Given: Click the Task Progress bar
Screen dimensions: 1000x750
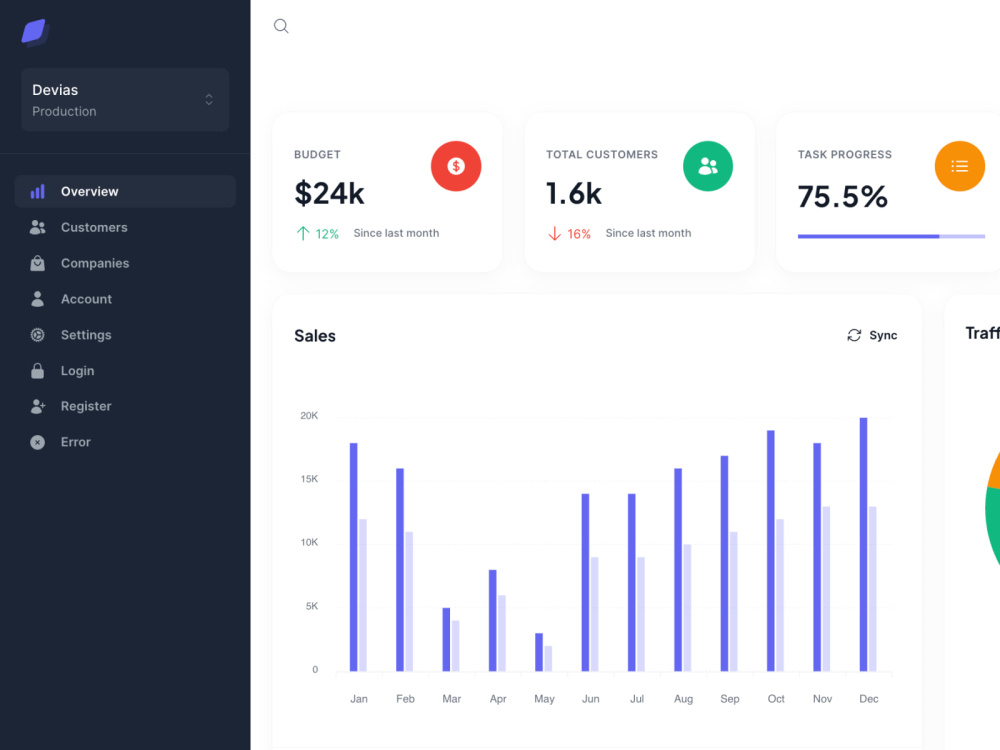Looking at the screenshot, I should pyautogui.click(x=891, y=237).
